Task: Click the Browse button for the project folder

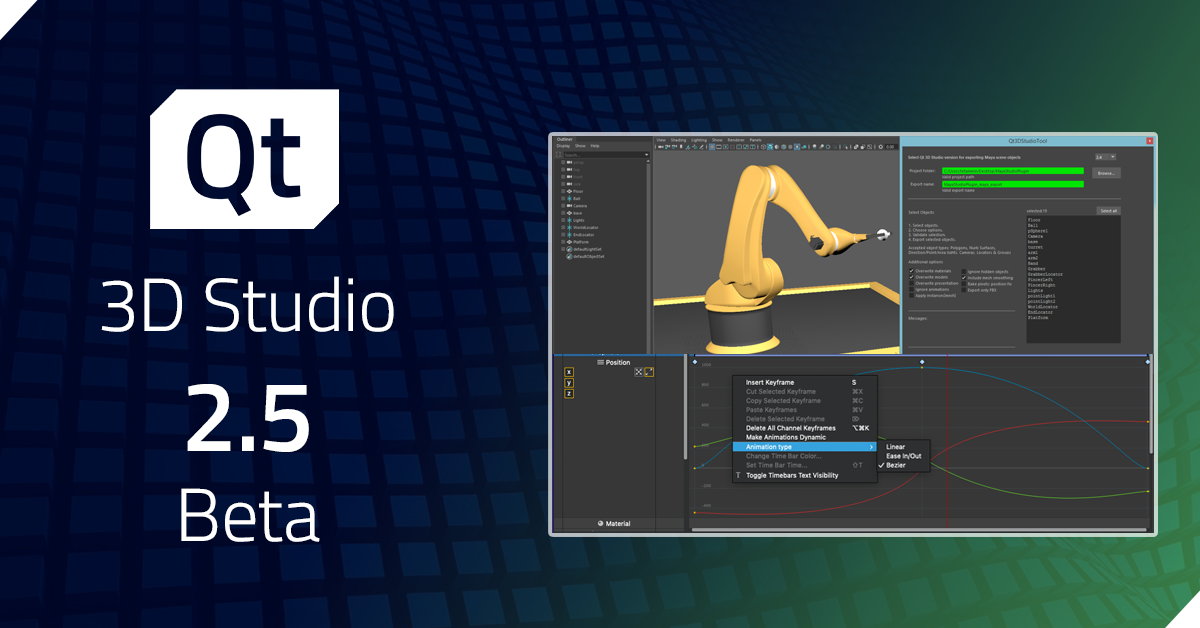Action: pyautogui.click(x=1106, y=173)
